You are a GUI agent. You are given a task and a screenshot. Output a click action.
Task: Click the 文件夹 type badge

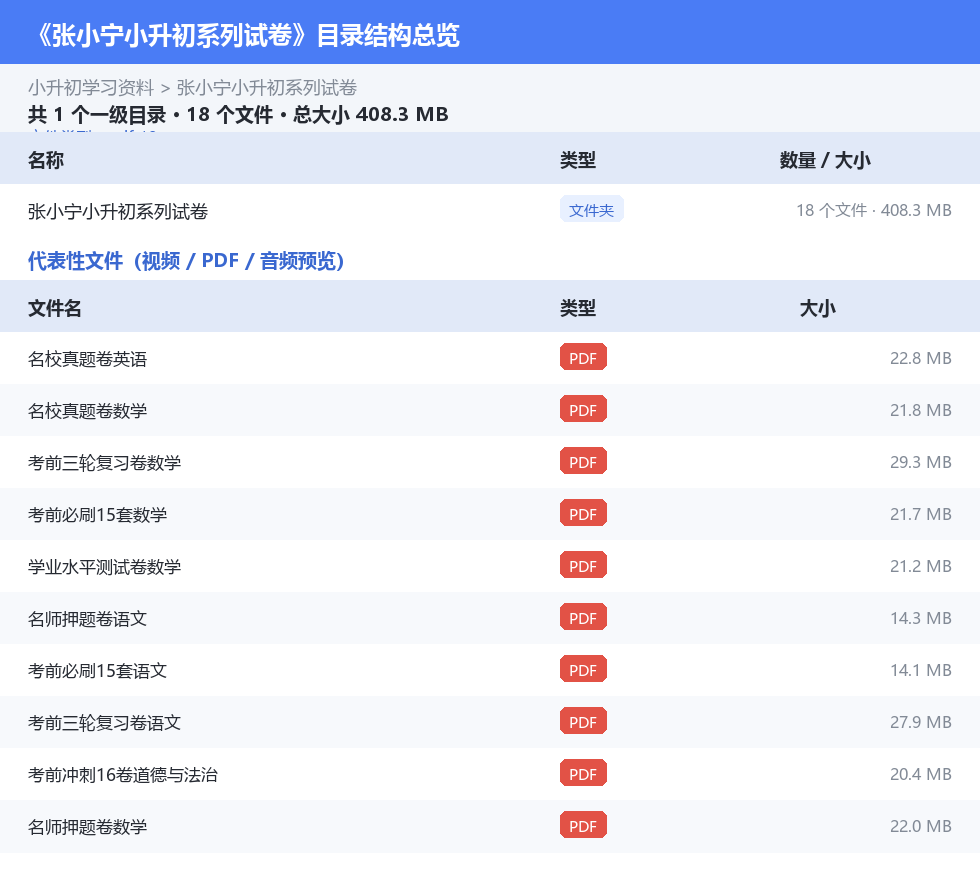(591, 209)
